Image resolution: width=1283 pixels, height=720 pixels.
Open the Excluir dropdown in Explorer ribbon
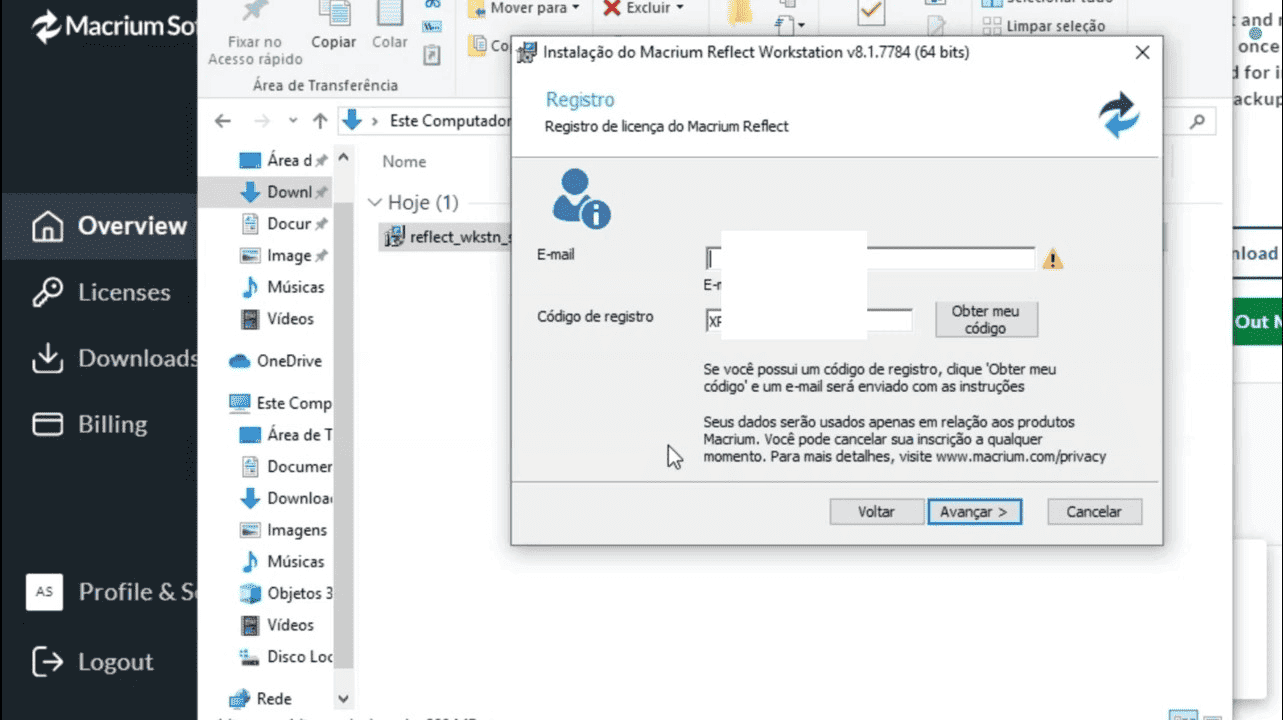pos(642,8)
